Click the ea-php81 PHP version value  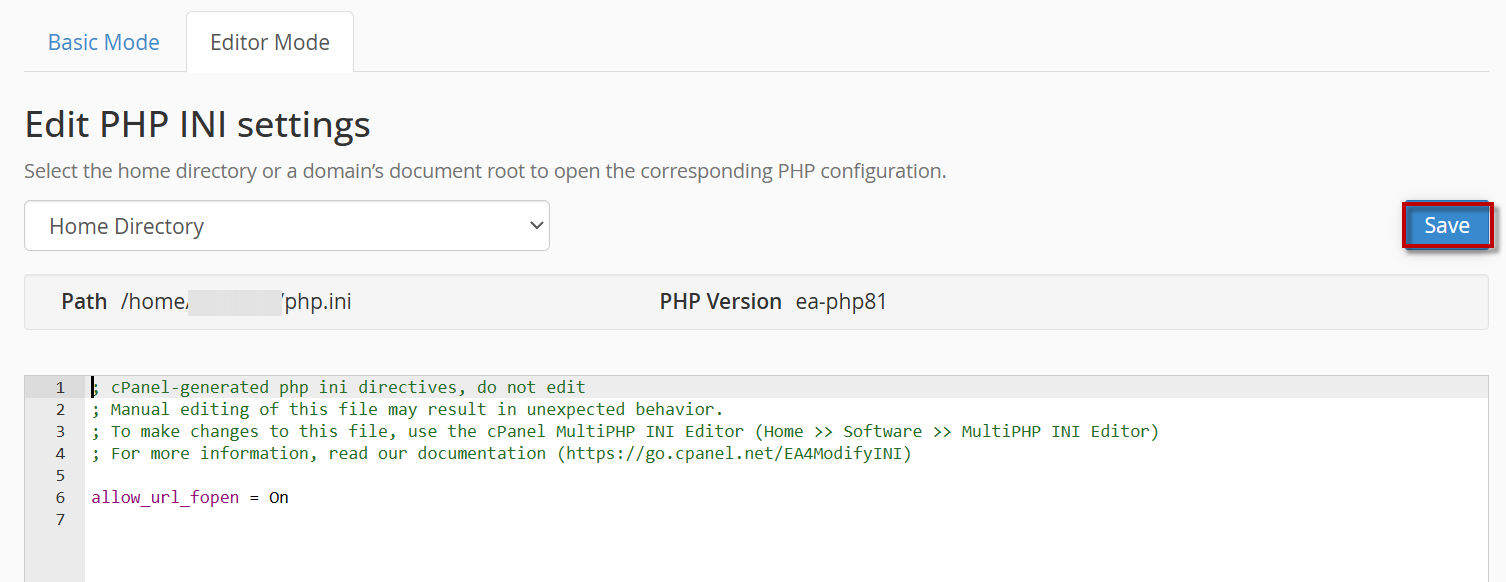point(841,302)
